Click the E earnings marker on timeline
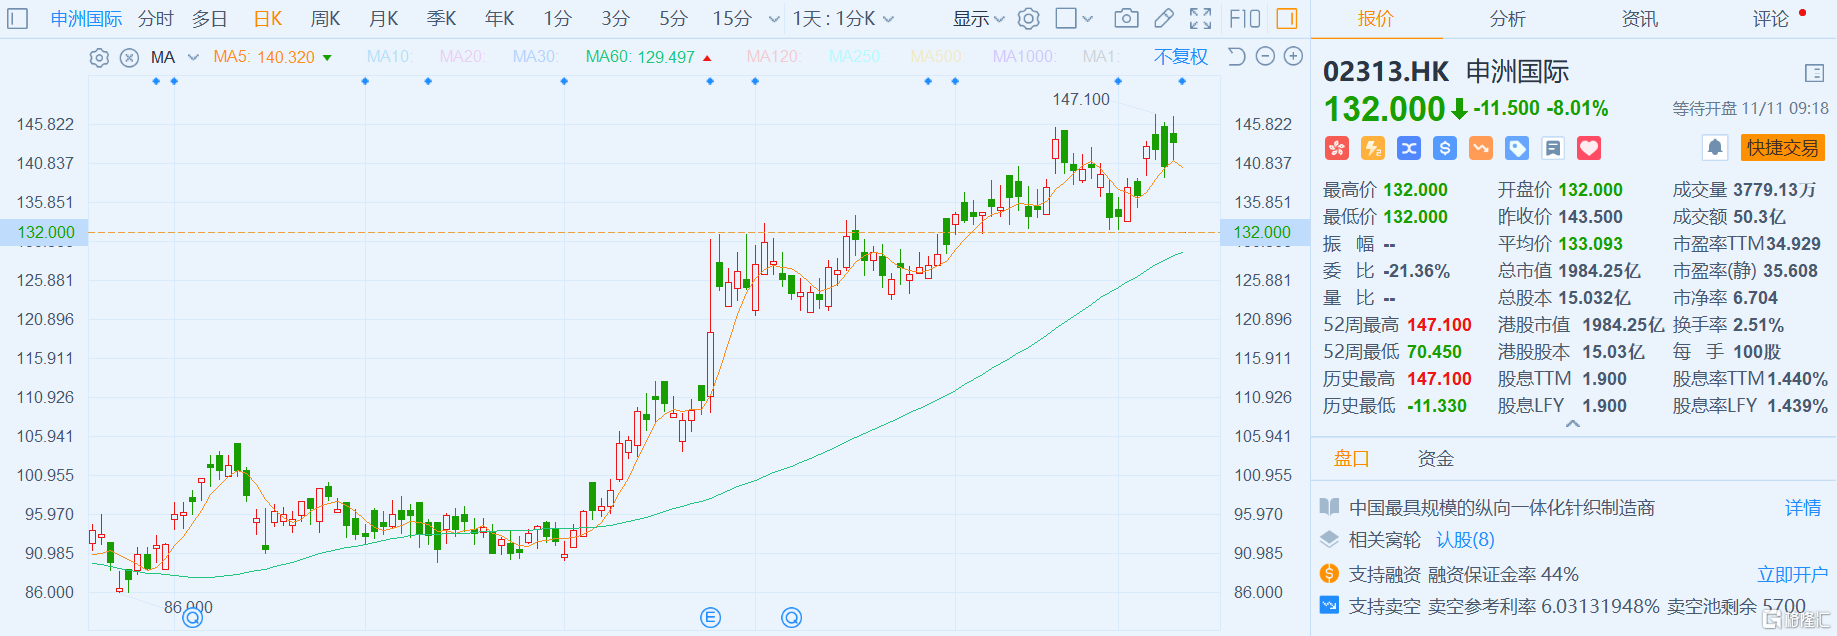 point(711,617)
